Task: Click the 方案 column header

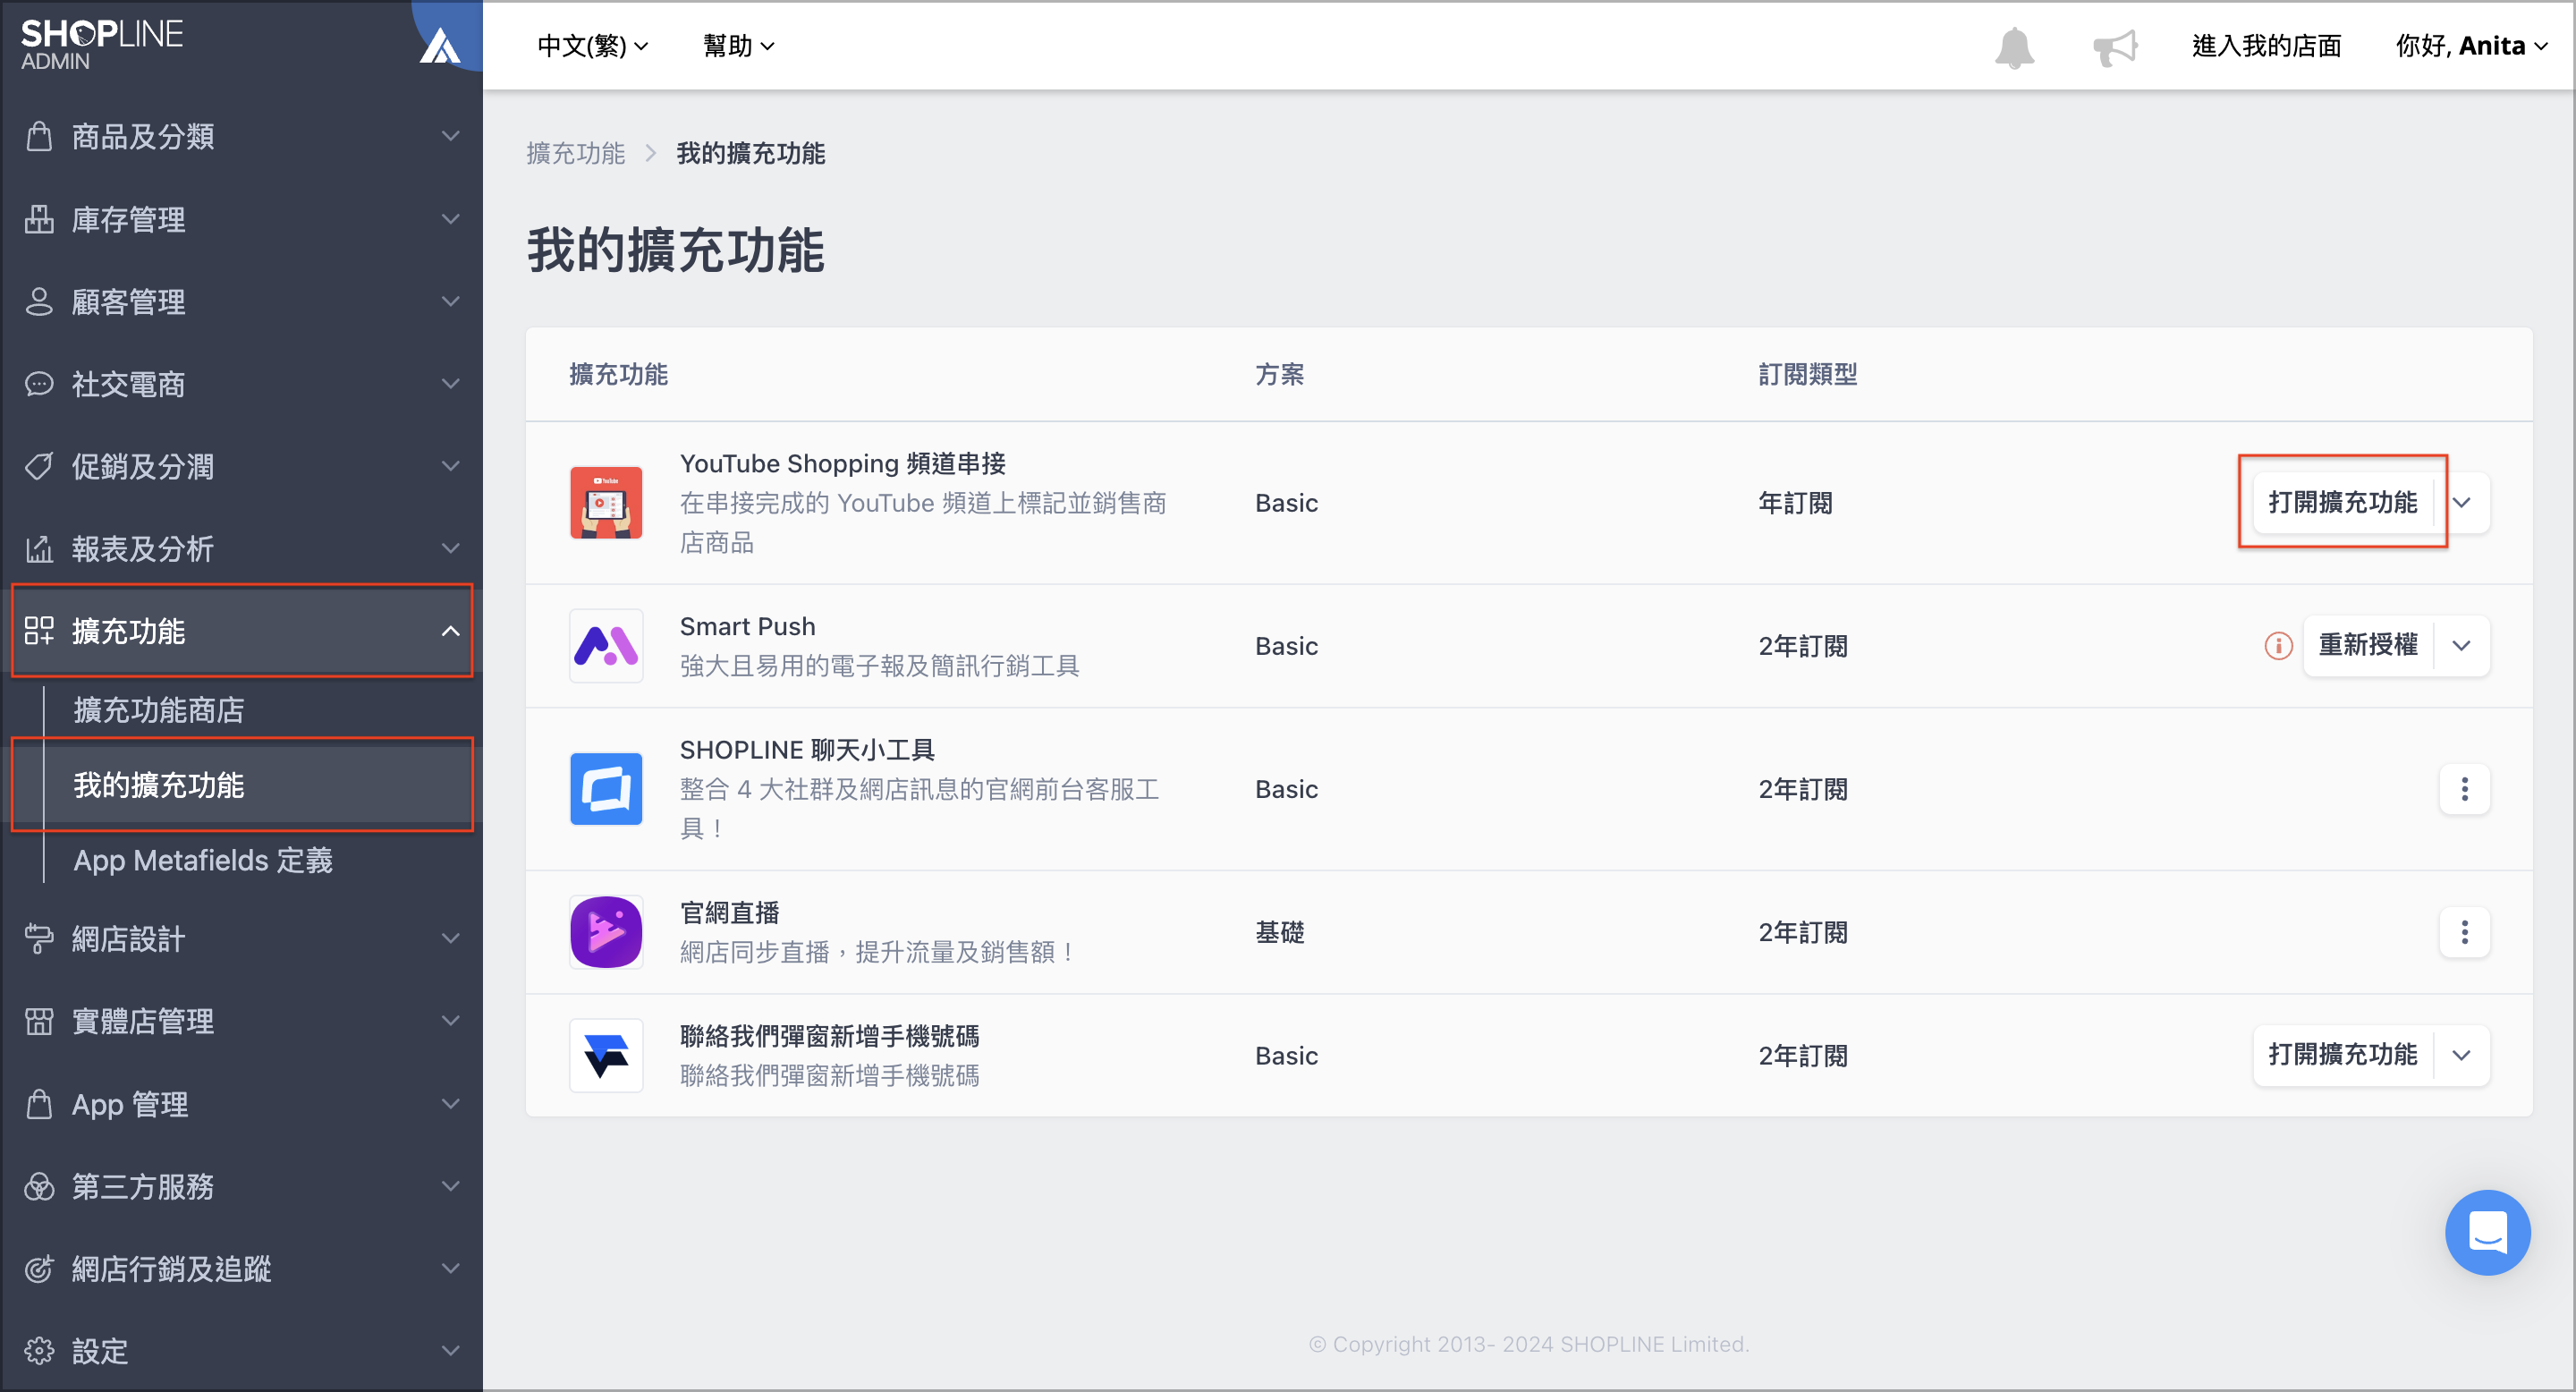Action: coord(1279,374)
